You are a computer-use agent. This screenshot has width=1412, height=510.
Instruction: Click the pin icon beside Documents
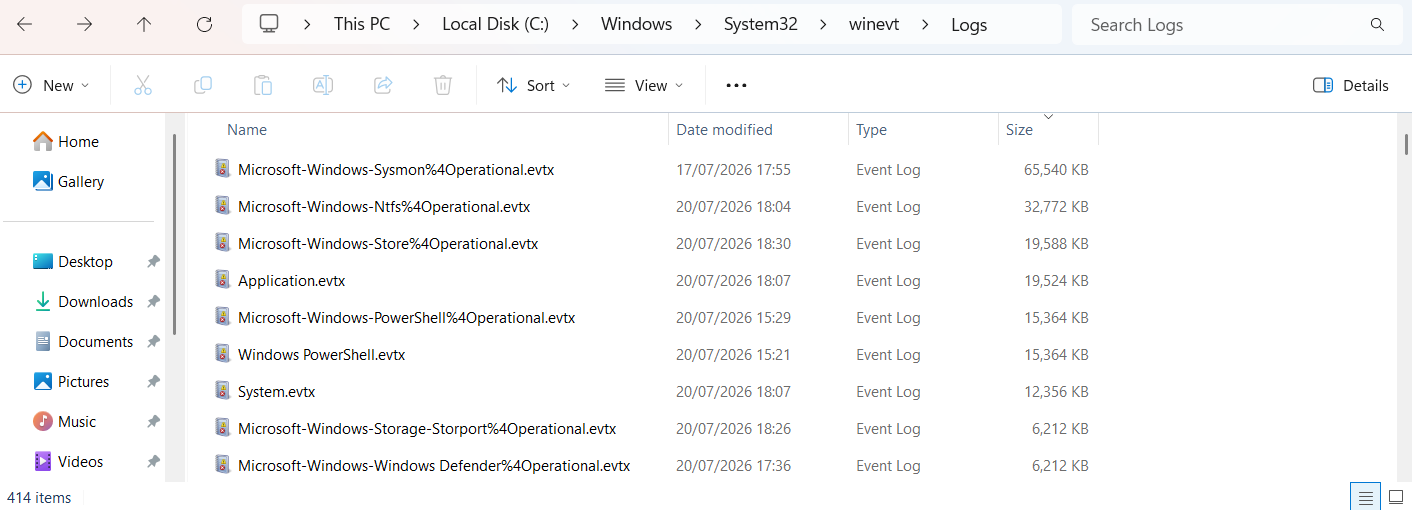[153, 342]
